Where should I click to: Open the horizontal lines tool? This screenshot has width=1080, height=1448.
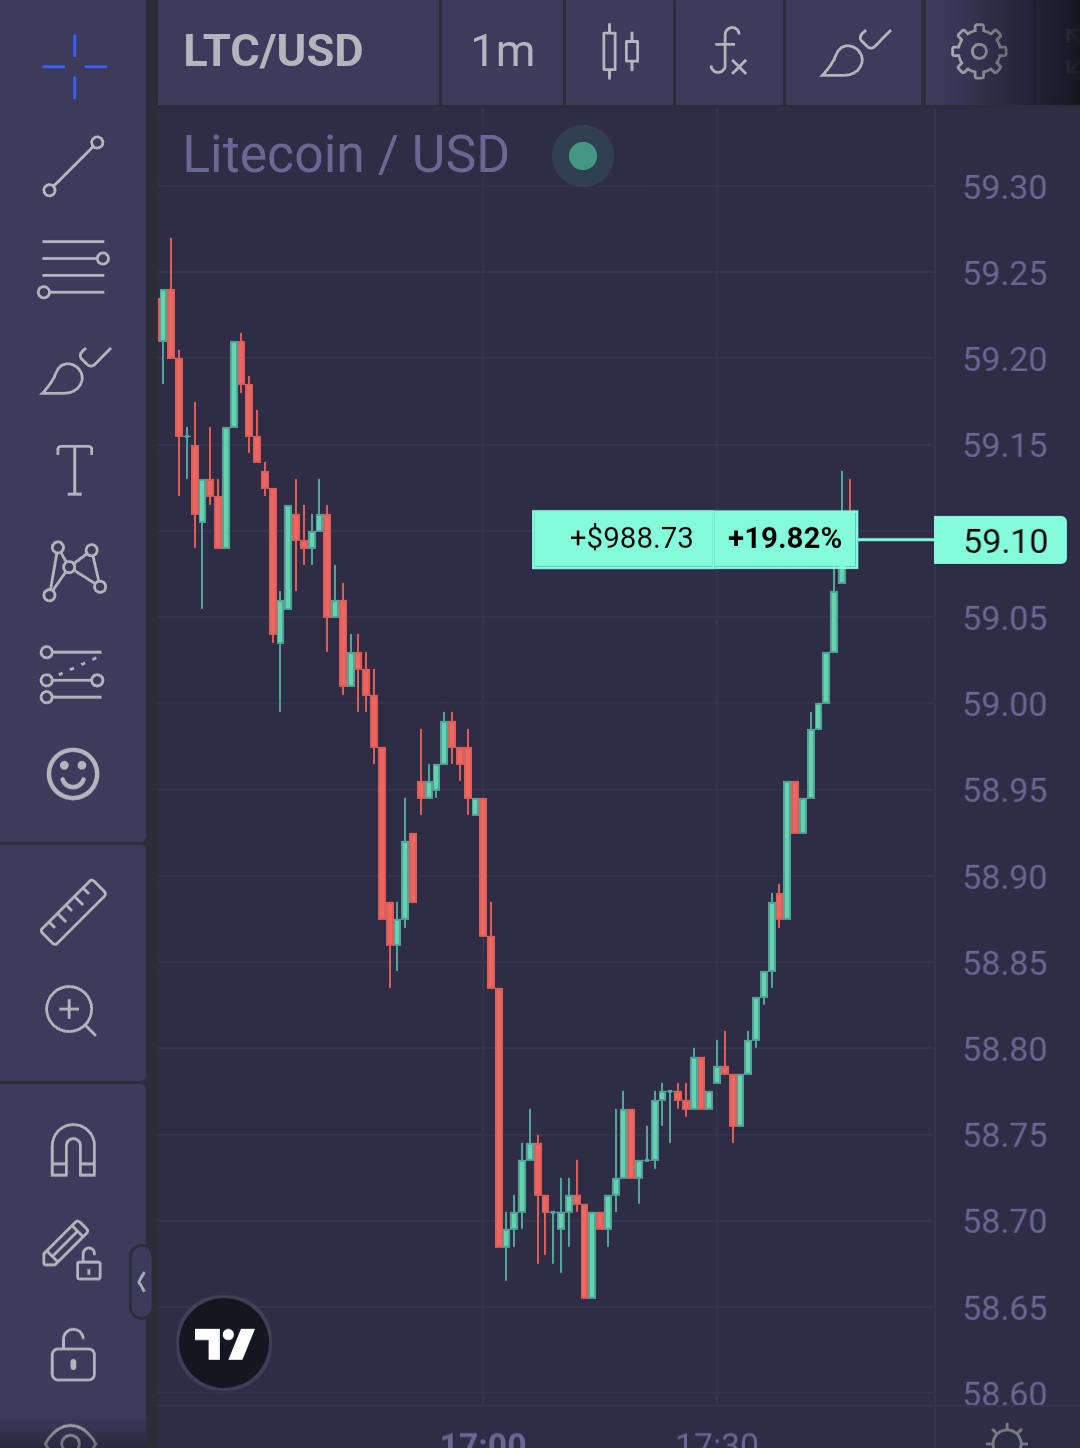tap(73, 268)
